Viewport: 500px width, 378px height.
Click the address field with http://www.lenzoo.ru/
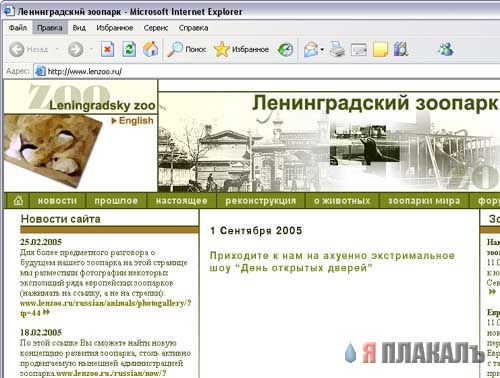(x=267, y=71)
